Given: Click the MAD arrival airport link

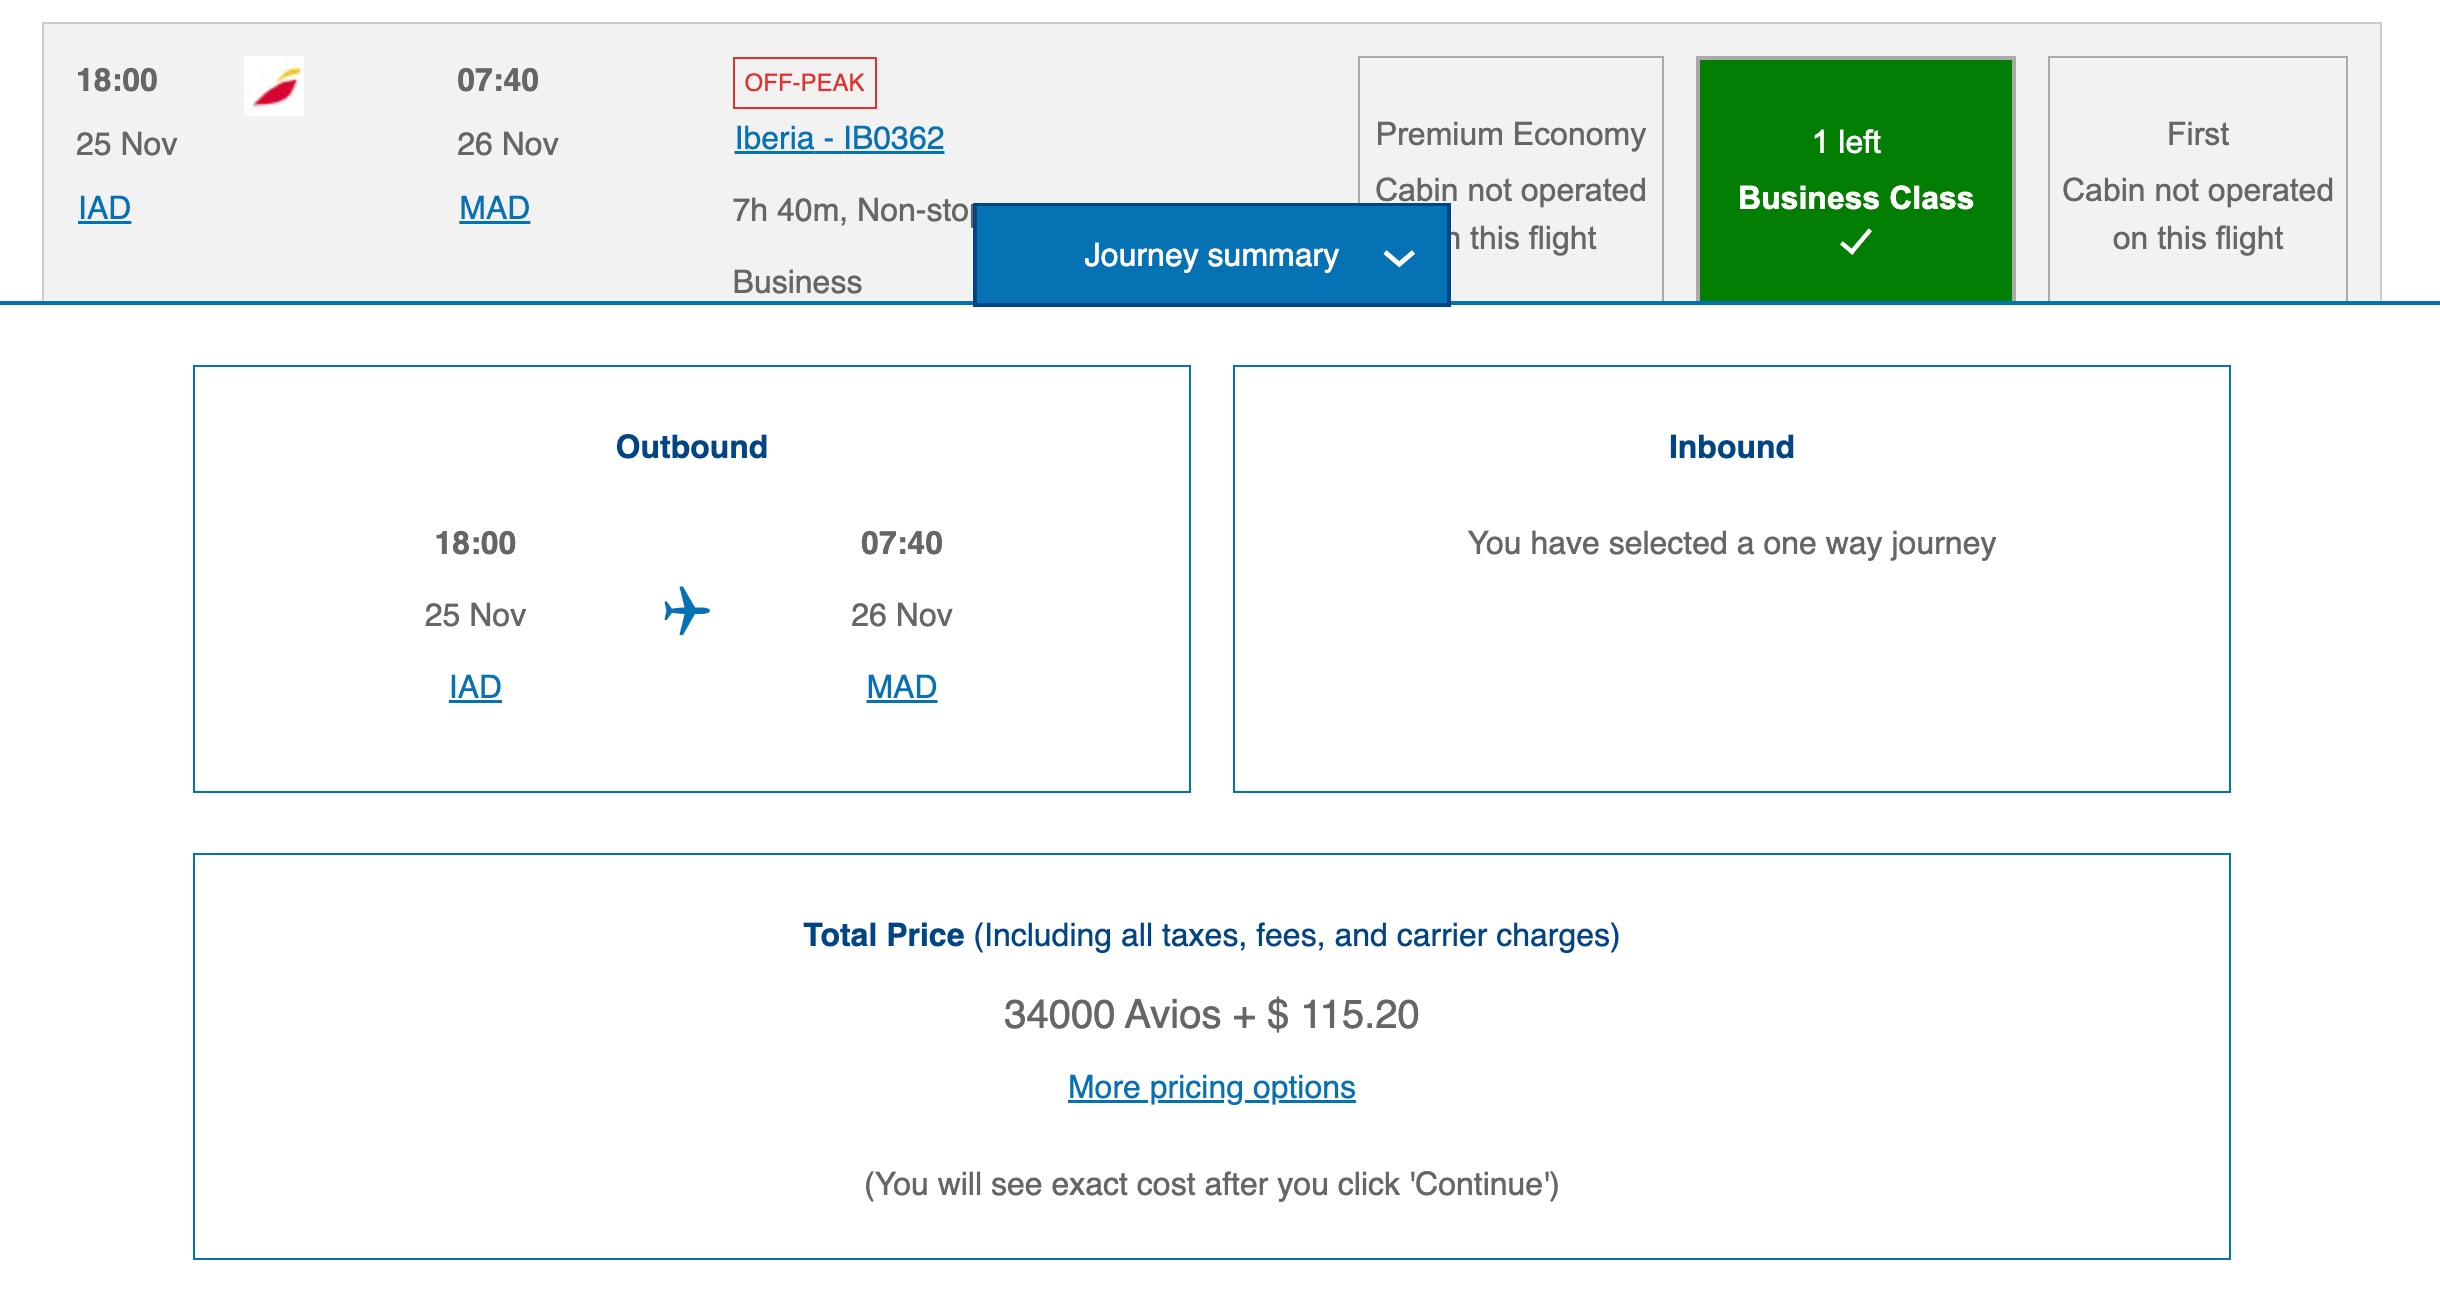Looking at the screenshot, I should click(492, 209).
